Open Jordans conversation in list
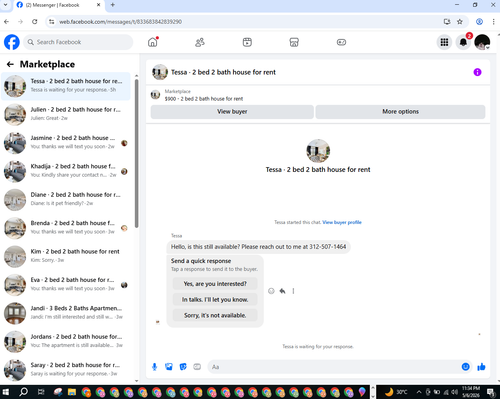Screen dimensions: 500x399 click(x=66, y=341)
